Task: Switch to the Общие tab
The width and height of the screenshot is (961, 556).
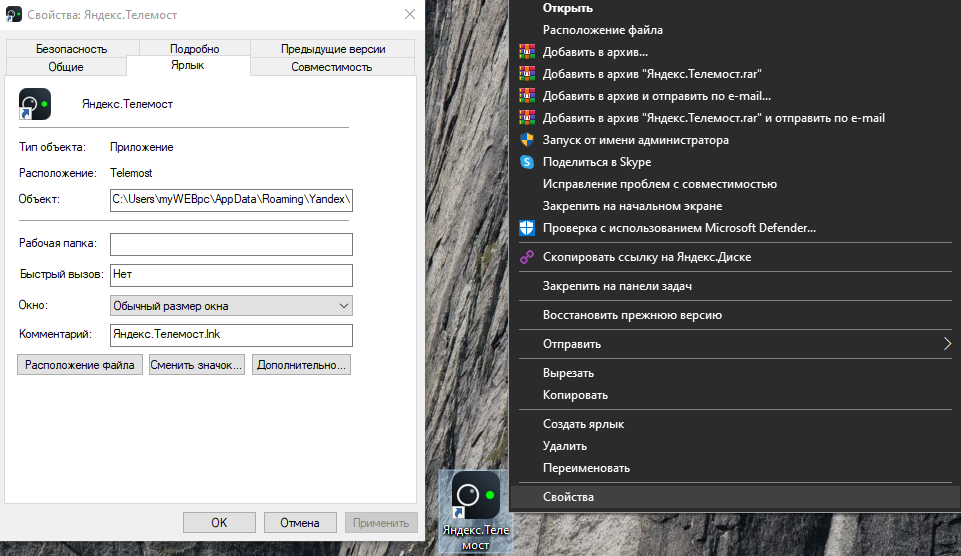Action: tap(66, 67)
